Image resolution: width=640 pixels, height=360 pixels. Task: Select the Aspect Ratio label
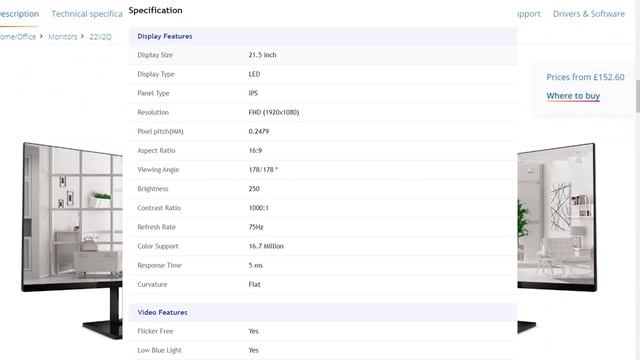156,151
